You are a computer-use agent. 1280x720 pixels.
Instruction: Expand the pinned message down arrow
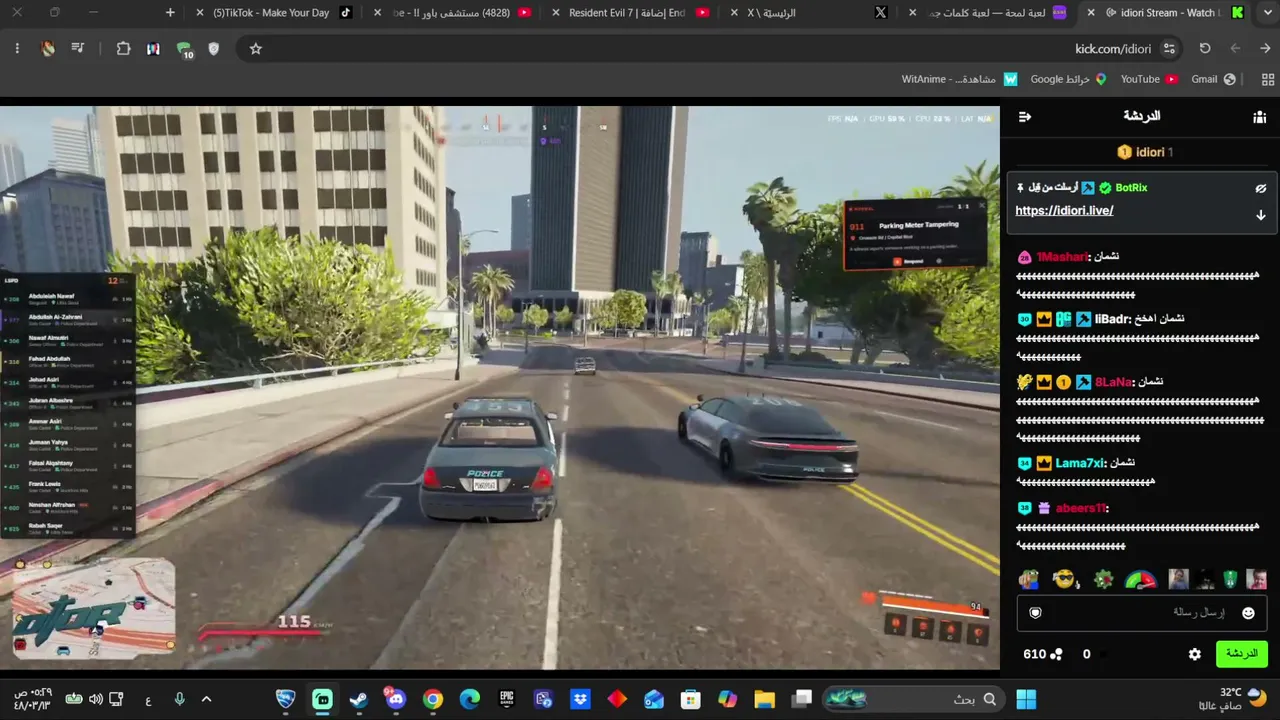pyautogui.click(x=1261, y=215)
